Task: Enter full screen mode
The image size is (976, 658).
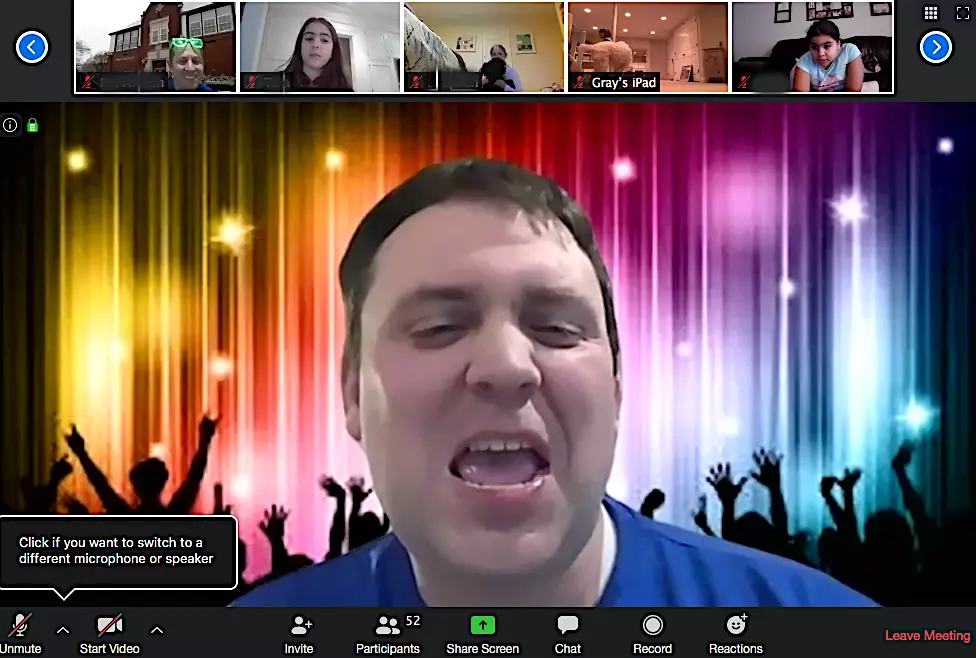Action: [962, 13]
